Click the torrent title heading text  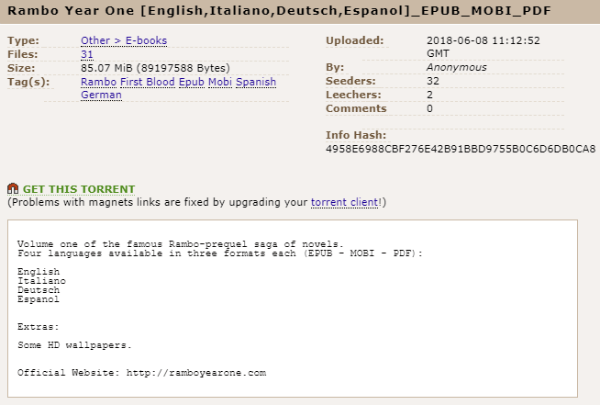[x=279, y=11]
